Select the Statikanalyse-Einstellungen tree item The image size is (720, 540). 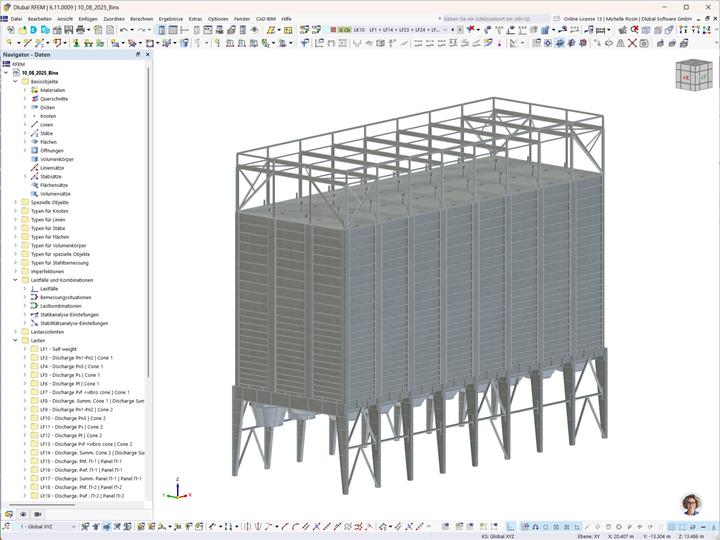(69, 315)
